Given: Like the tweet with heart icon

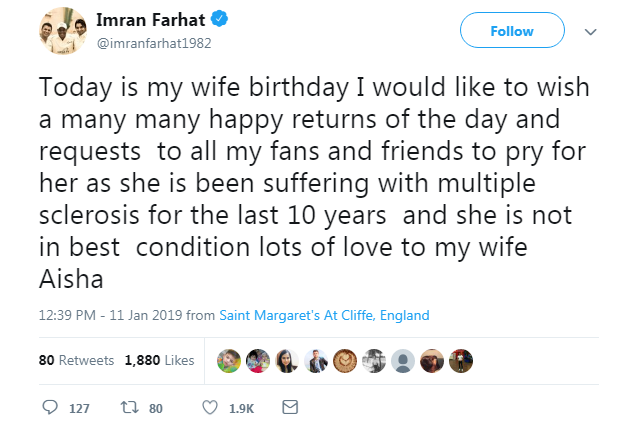Looking at the screenshot, I should pyautogui.click(x=210, y=408).
